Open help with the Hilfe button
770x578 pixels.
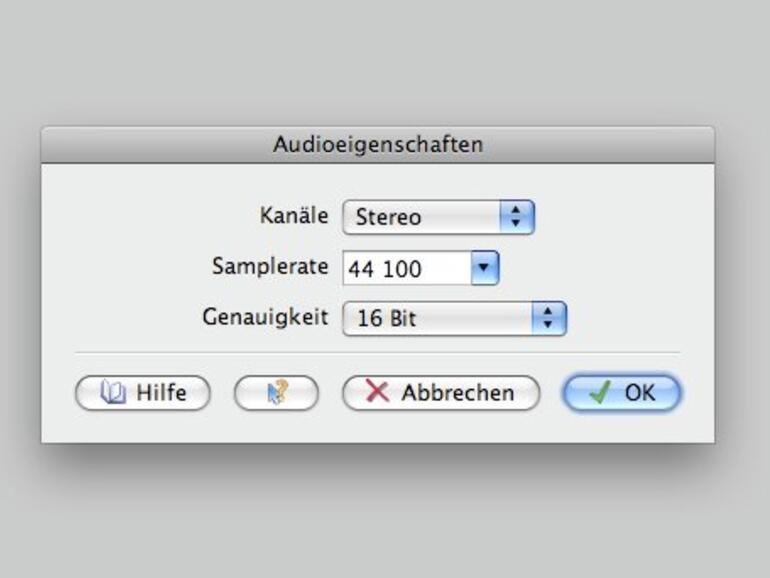(x=143, y=393)
